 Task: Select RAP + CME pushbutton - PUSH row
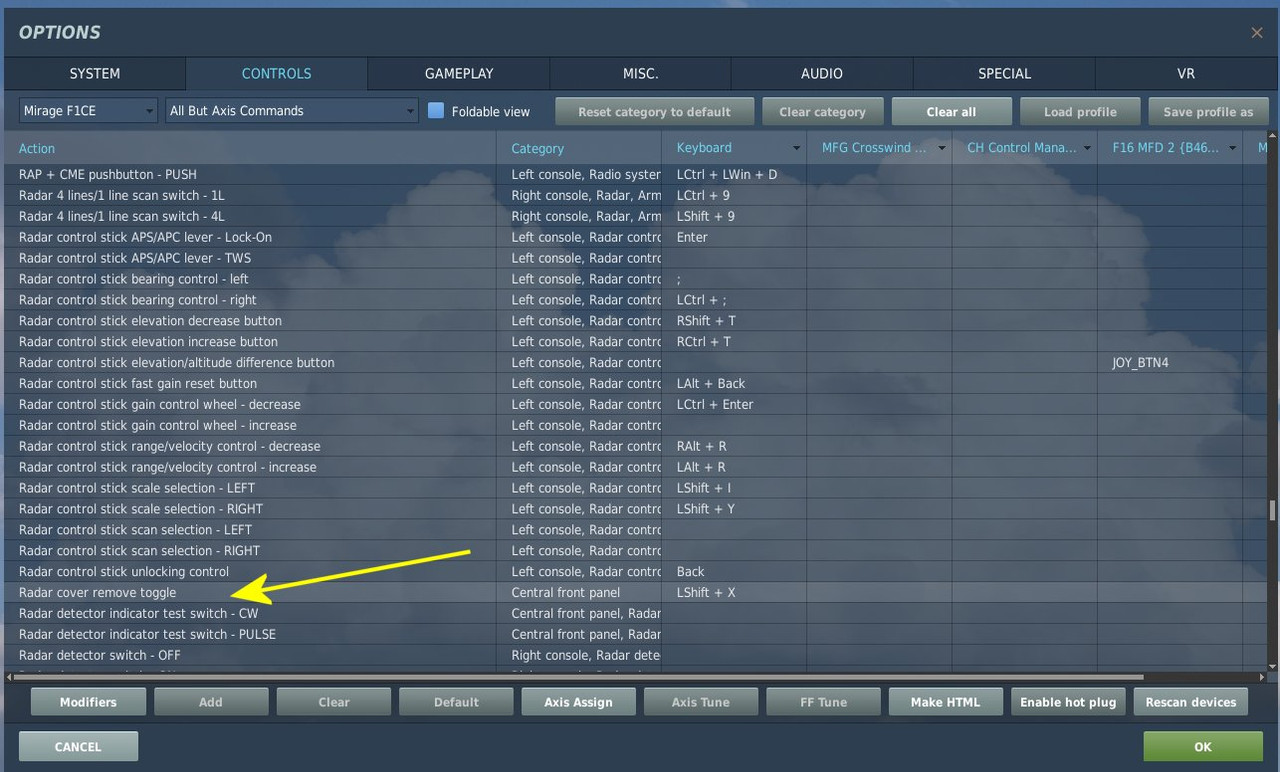click(636, 175)
